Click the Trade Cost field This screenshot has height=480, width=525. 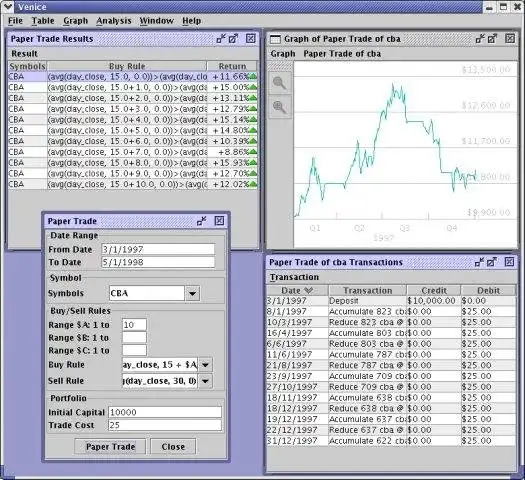tap(165, 425)
